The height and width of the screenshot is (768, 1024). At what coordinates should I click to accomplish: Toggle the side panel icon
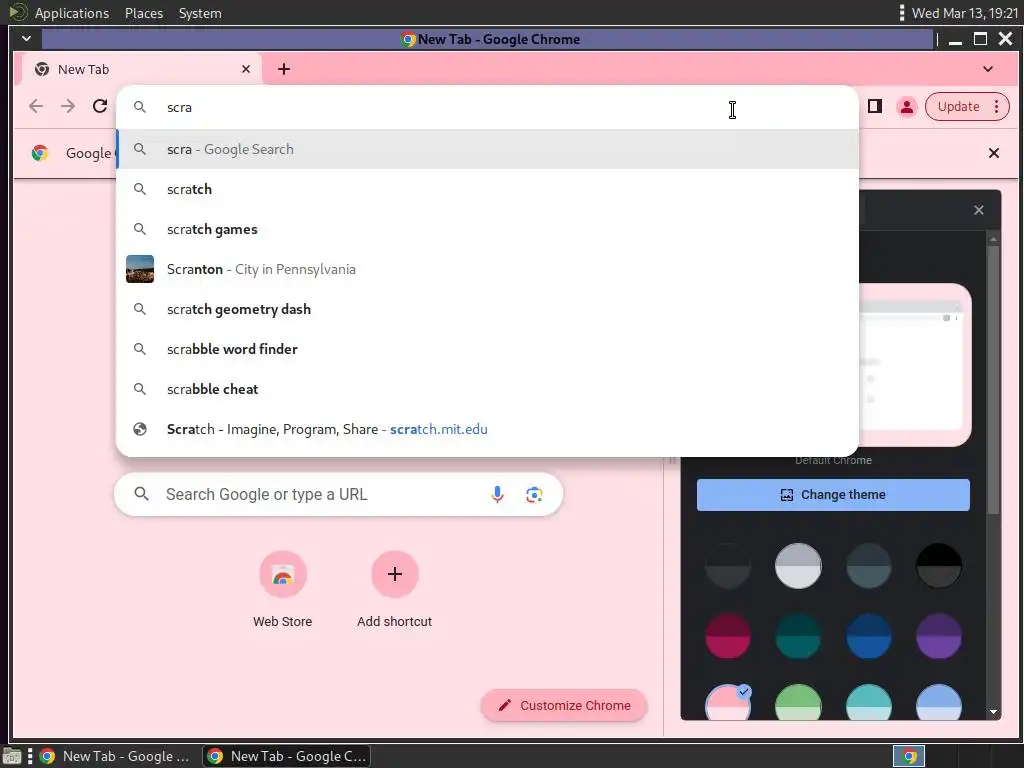[x=874, y=106]
